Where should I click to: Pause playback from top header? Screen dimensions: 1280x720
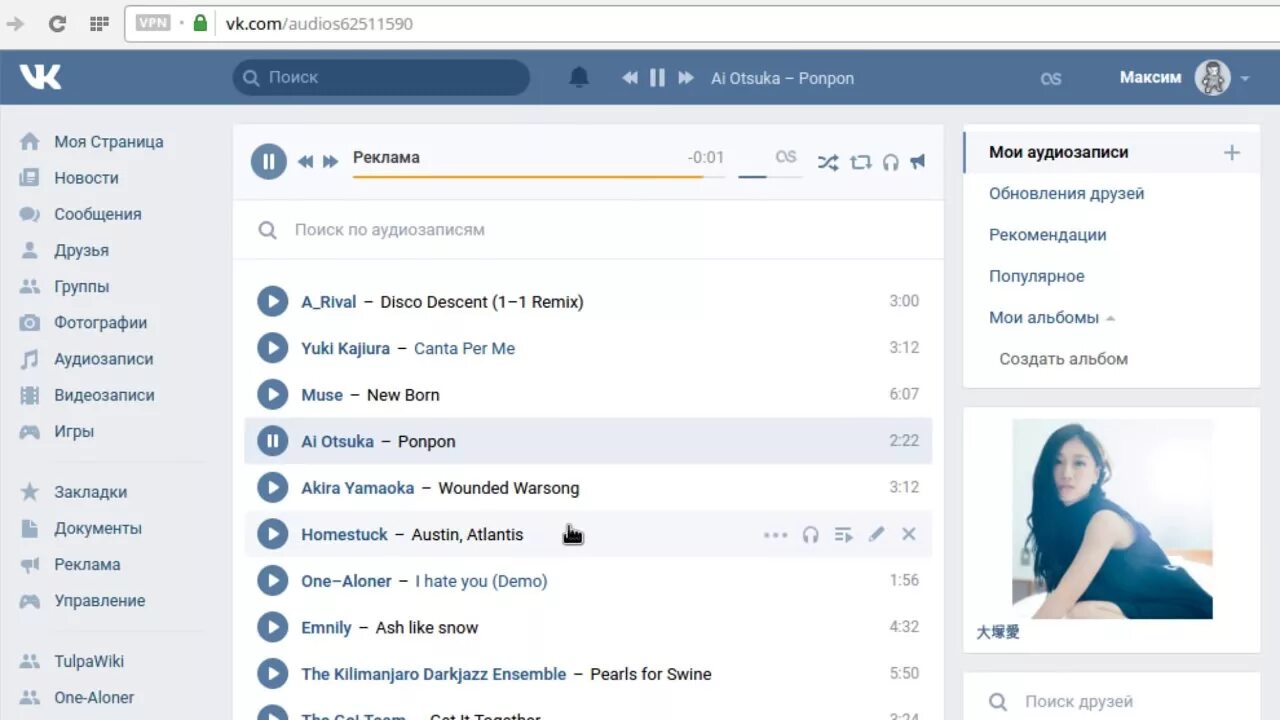[657, 77]
